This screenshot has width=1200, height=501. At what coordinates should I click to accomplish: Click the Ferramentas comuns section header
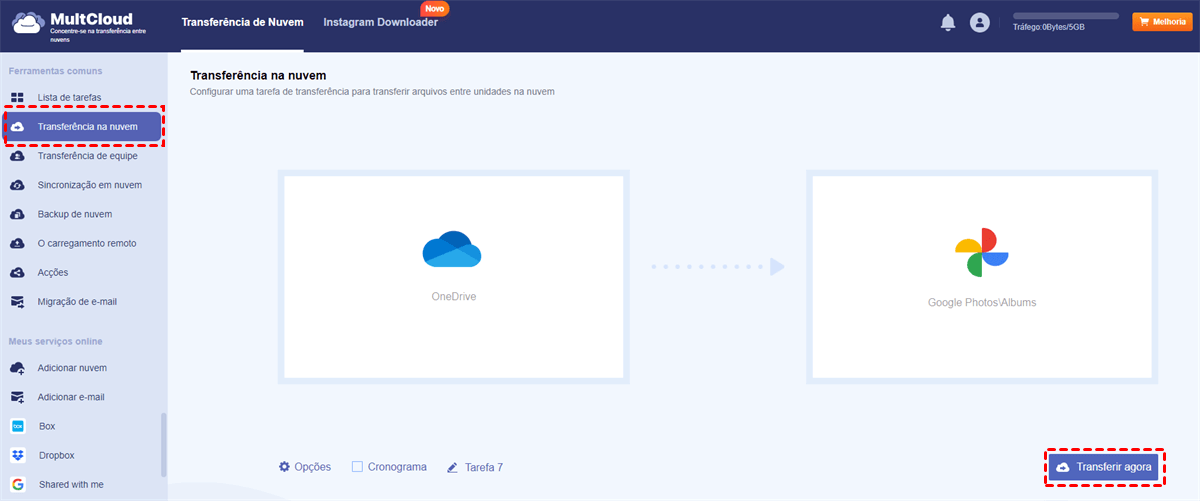[55, 71]
